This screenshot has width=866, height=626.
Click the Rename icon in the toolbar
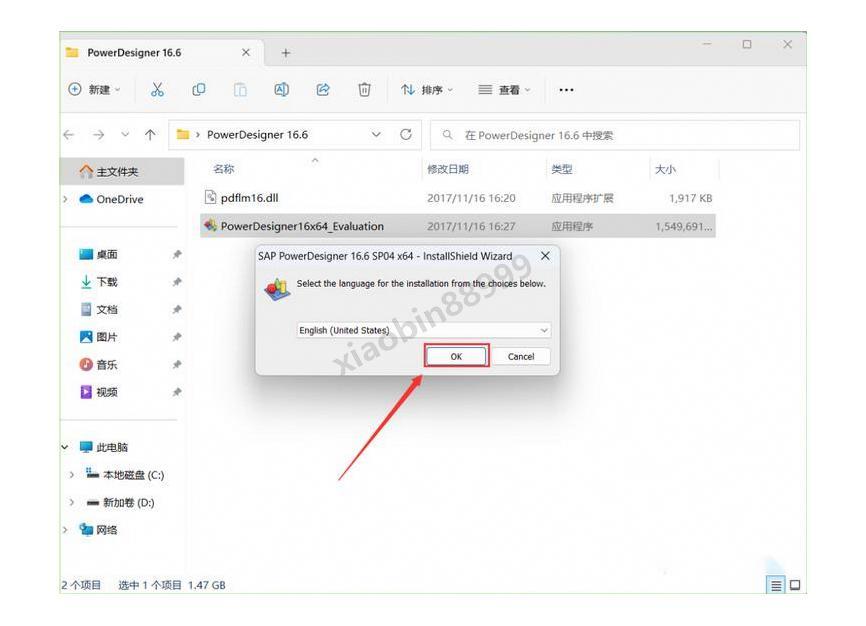pos(282,90)
